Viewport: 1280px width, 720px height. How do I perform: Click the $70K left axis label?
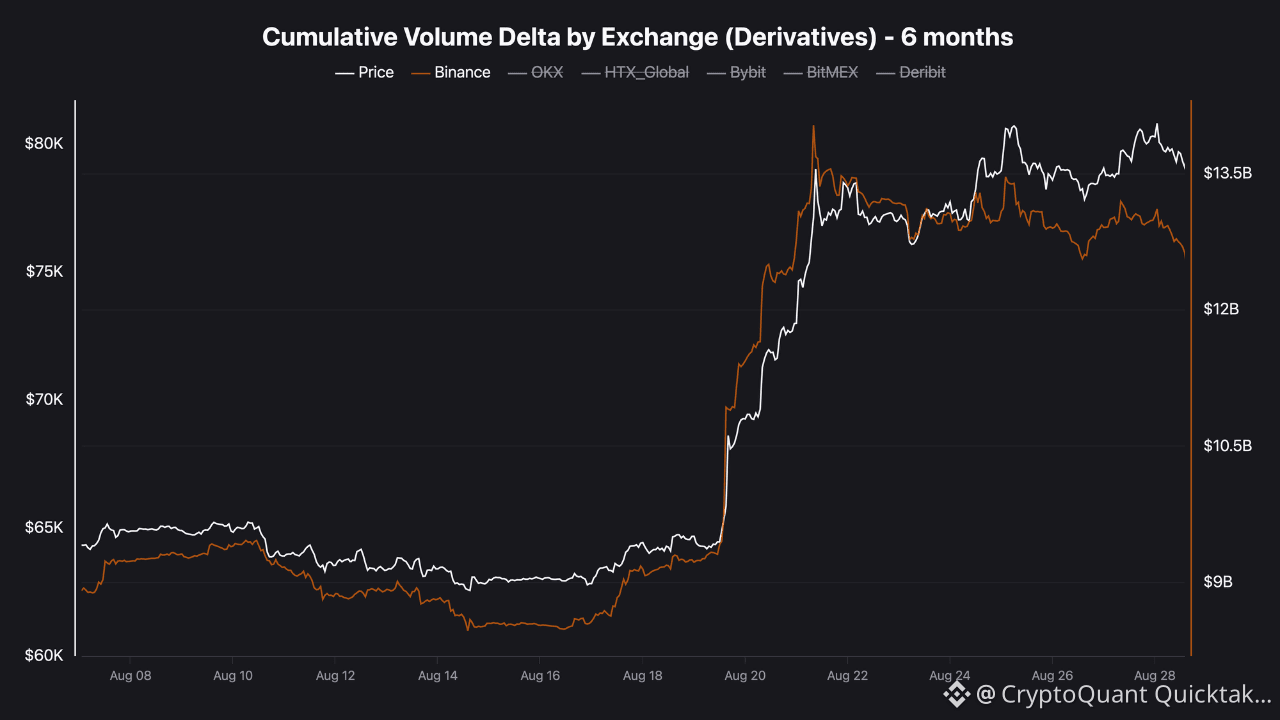tap(44, 400)
